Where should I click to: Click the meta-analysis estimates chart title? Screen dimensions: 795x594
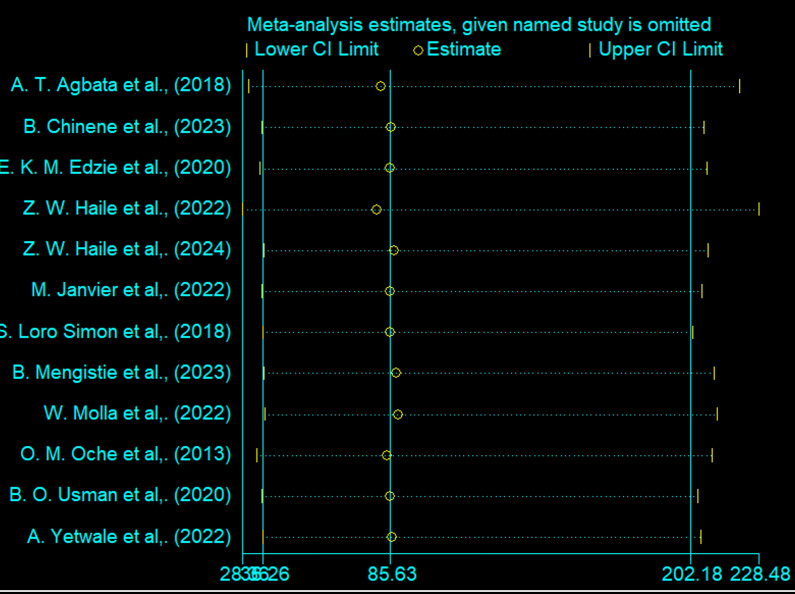(x=480, y=24)
